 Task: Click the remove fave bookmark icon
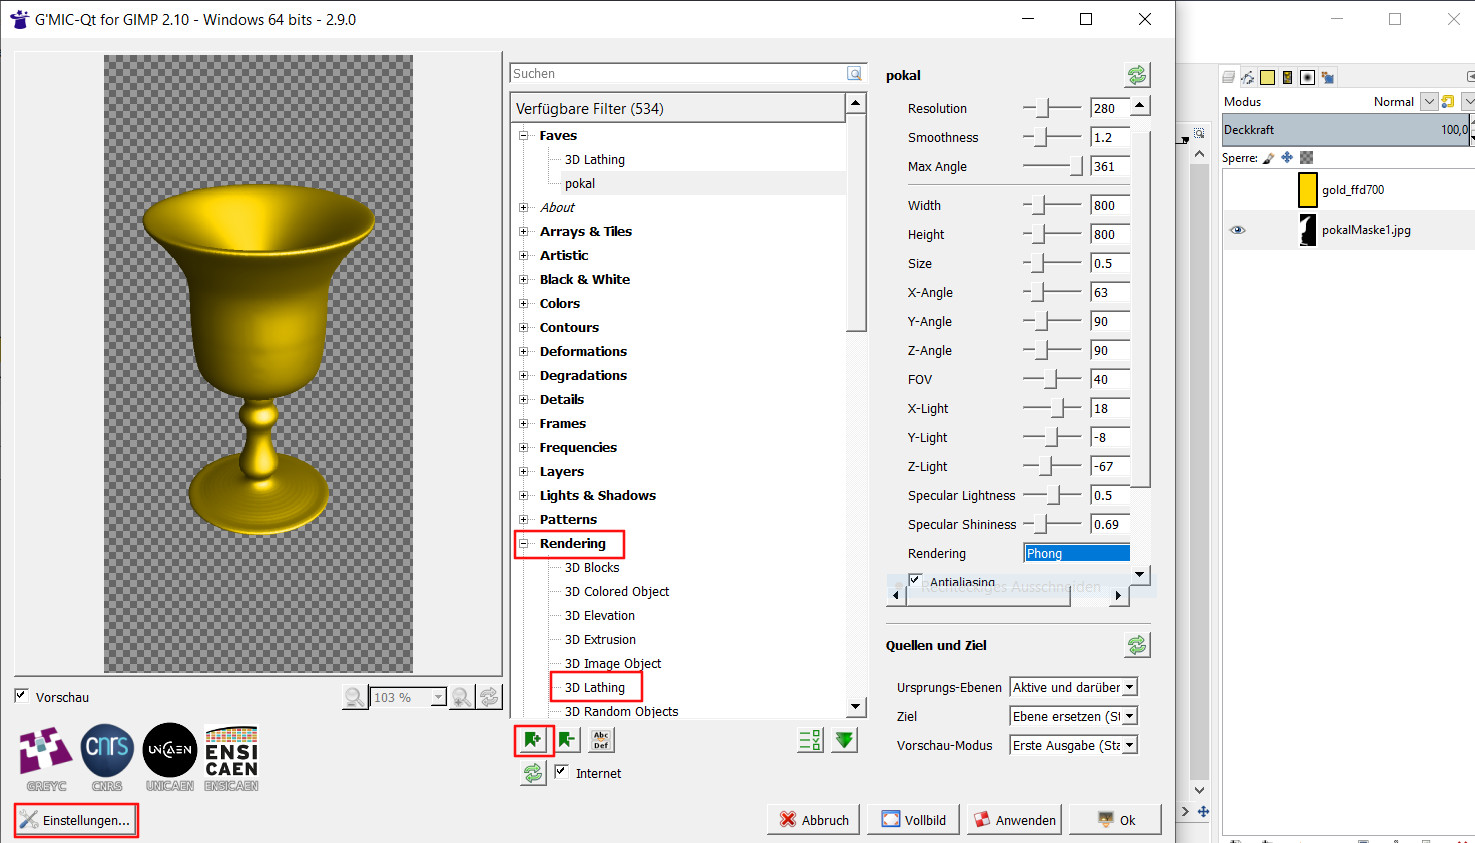coord(567,740)
